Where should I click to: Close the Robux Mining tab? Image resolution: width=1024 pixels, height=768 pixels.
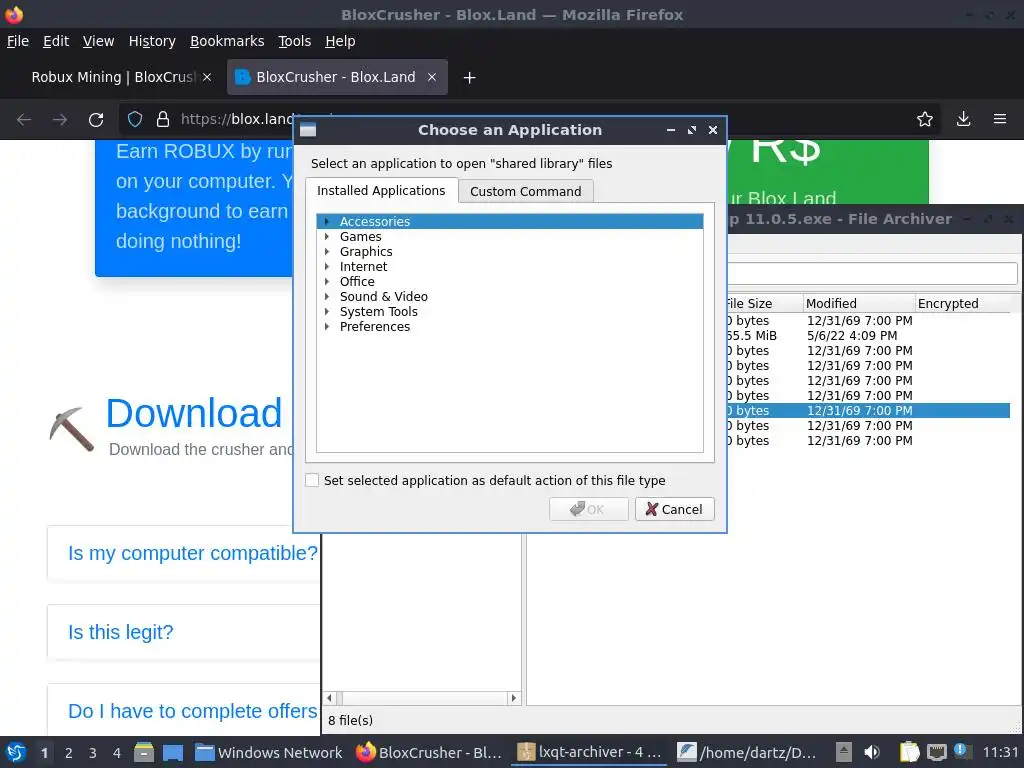pos(207,77)
